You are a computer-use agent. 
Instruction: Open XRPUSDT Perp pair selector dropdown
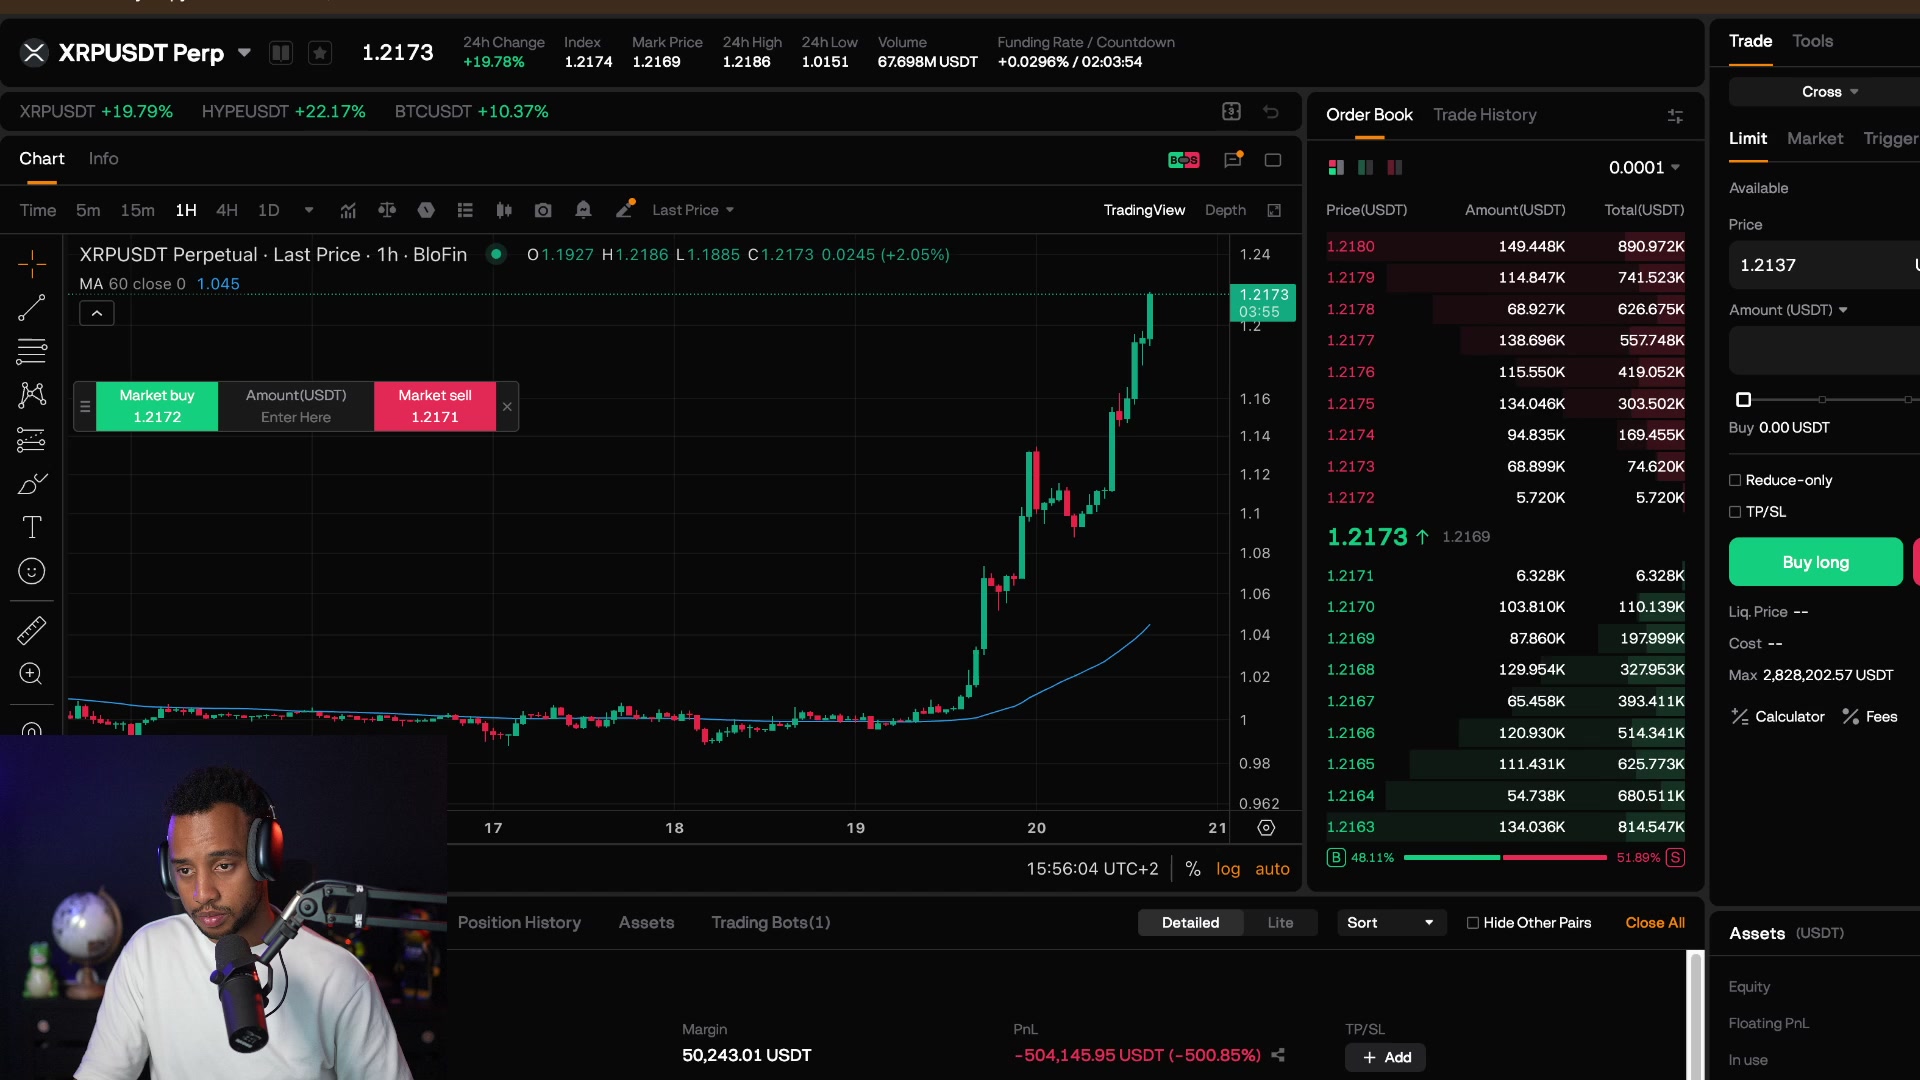pos(244,52)
